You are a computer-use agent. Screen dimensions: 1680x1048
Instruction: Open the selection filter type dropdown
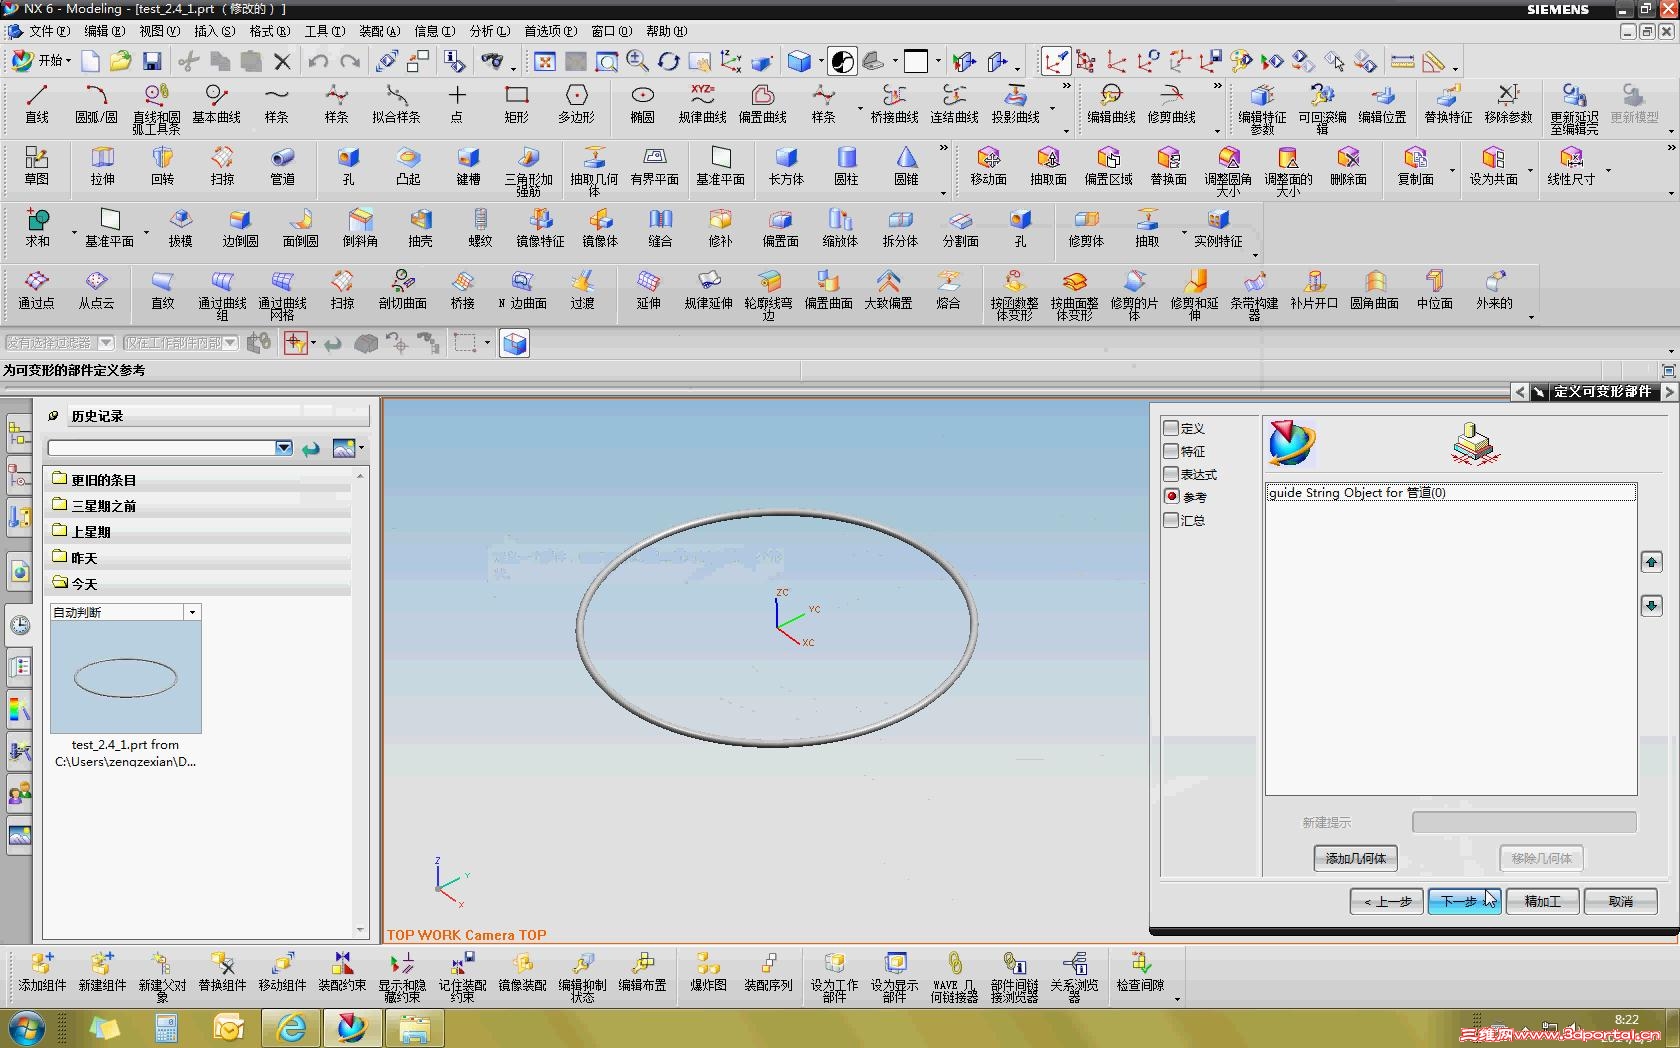click(x=105, y=343)
